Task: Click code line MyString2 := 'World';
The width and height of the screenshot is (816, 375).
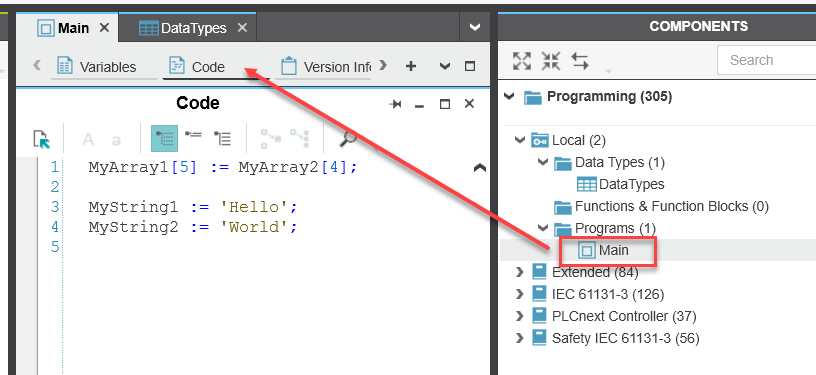Action: 193,227
